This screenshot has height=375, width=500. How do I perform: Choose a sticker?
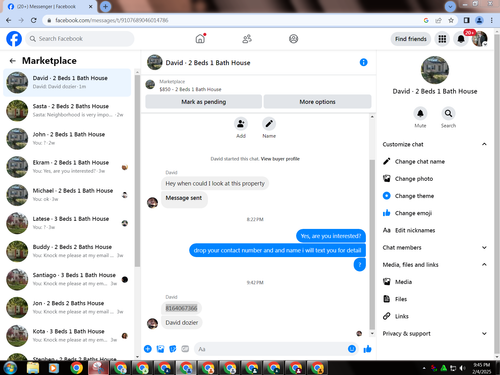pos(173,349)
